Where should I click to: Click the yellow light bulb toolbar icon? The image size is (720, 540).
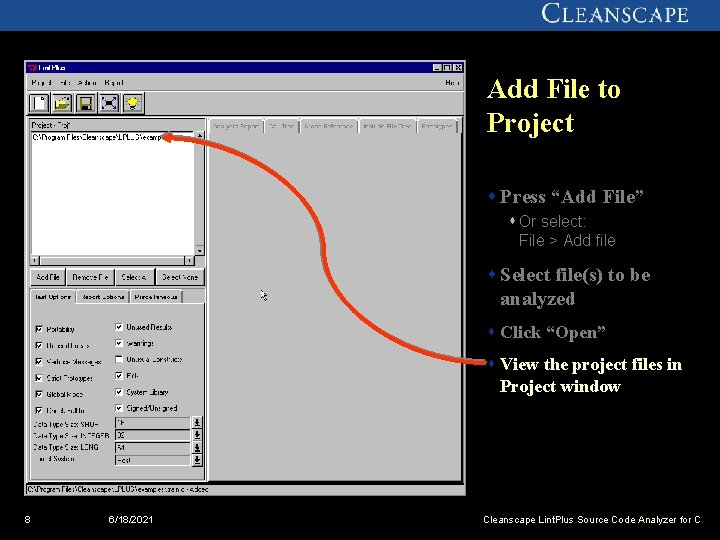[132, 103]
